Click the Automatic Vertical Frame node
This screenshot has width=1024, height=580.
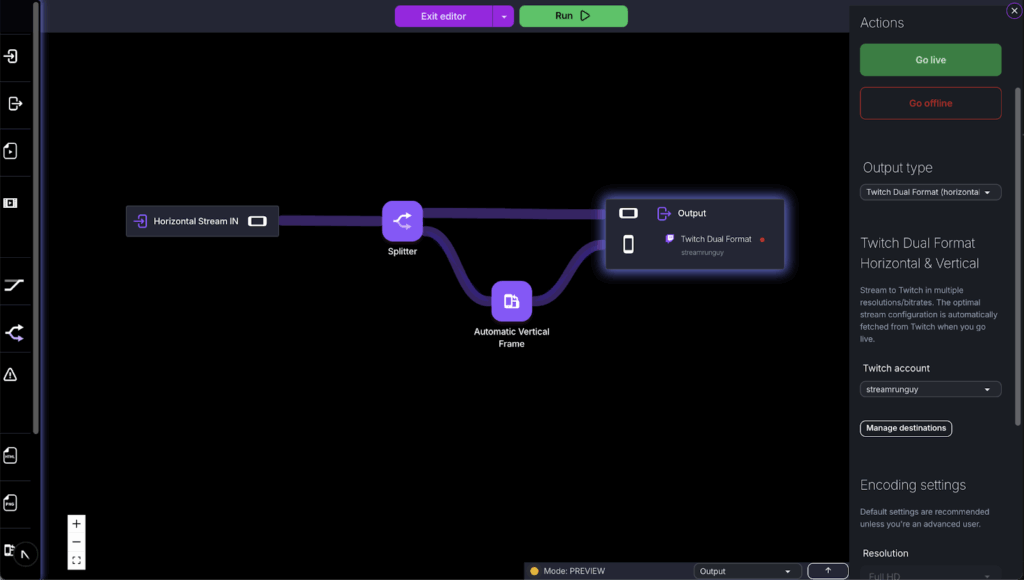pyautogui.click(x=510, y=301)
